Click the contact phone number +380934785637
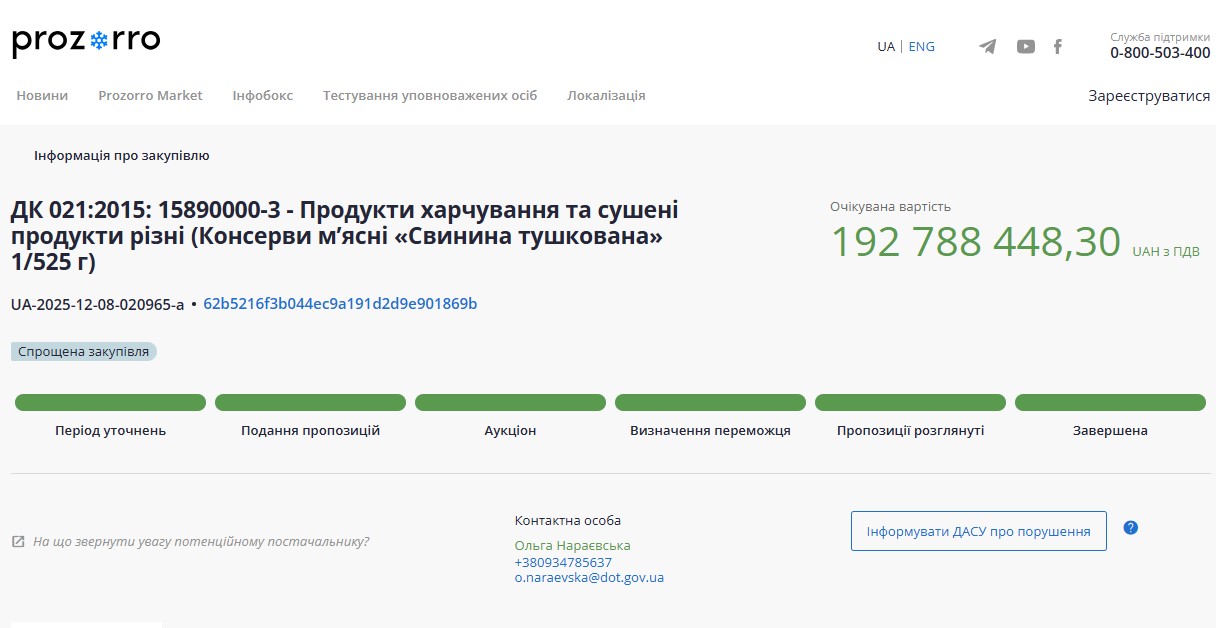This screenshot has width=1216, height=628. (563, 562)
